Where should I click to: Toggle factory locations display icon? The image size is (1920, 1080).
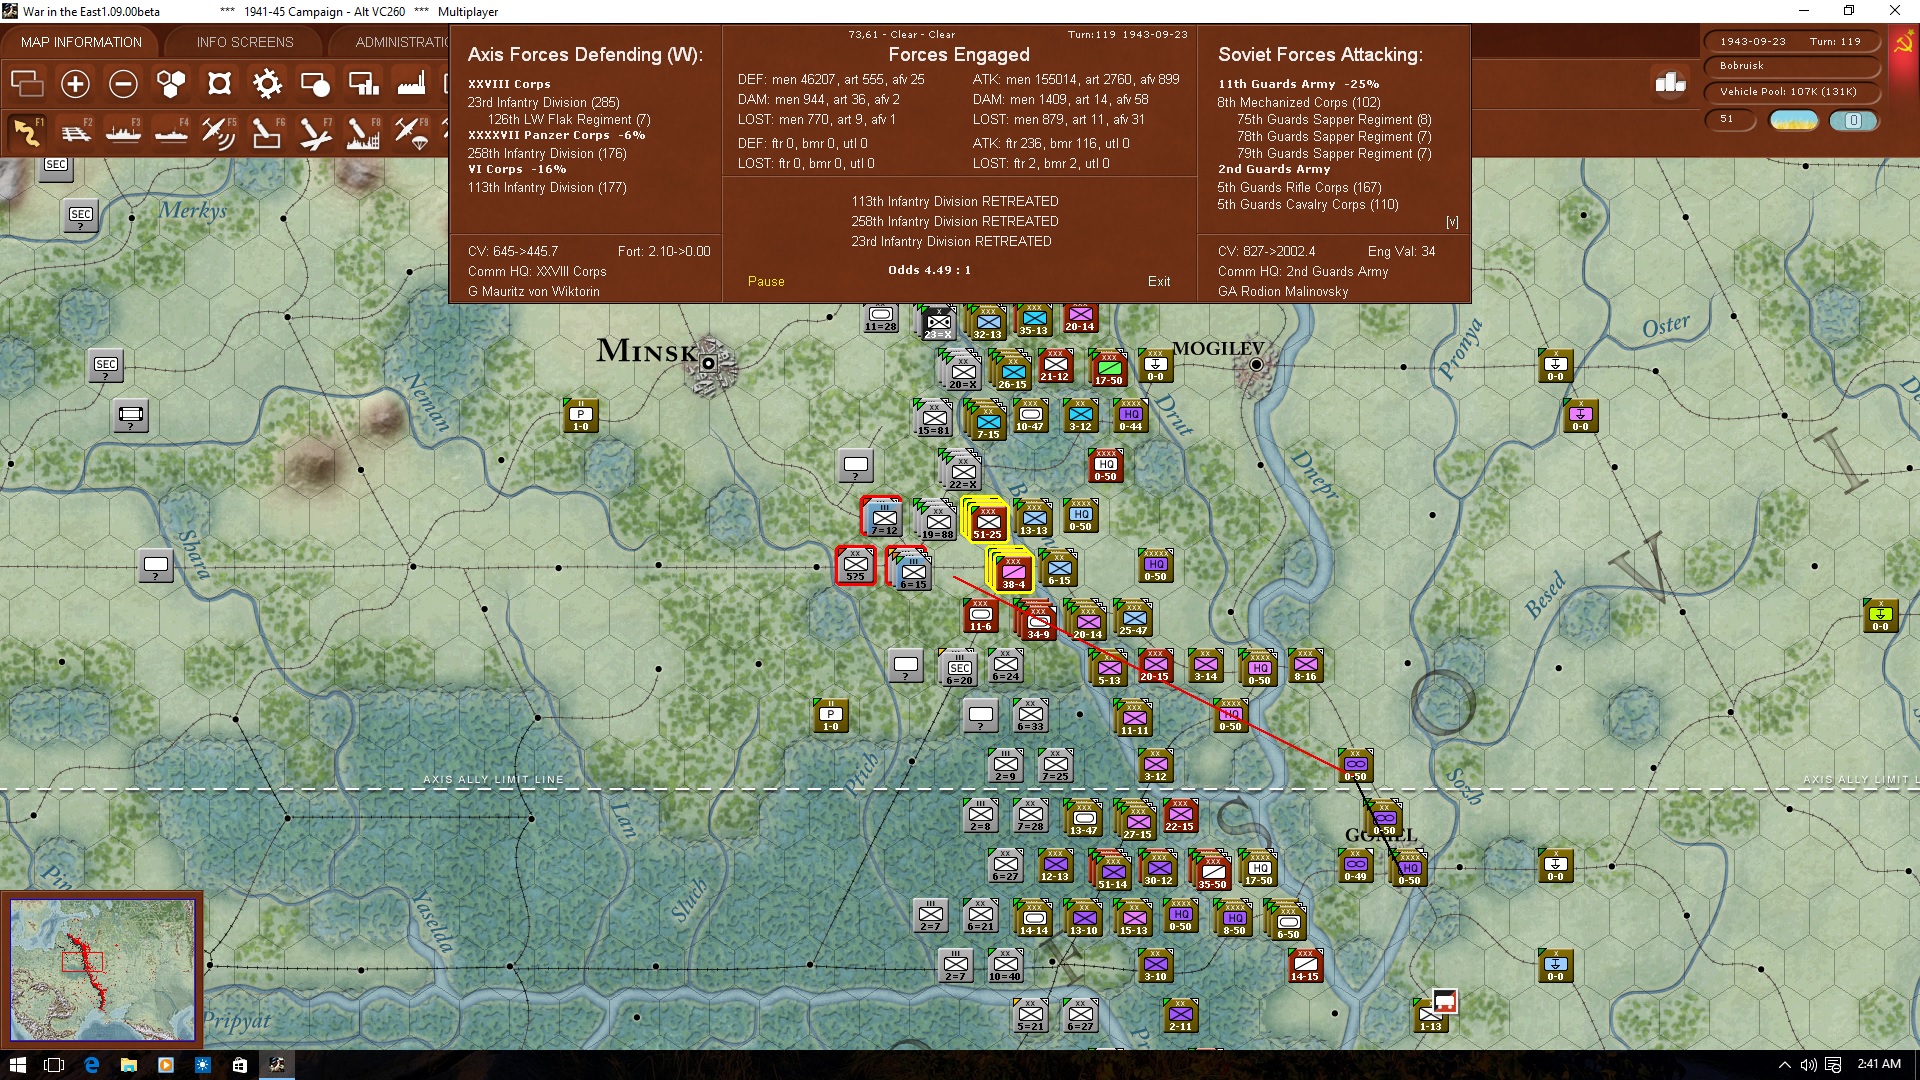coord(410,84)
